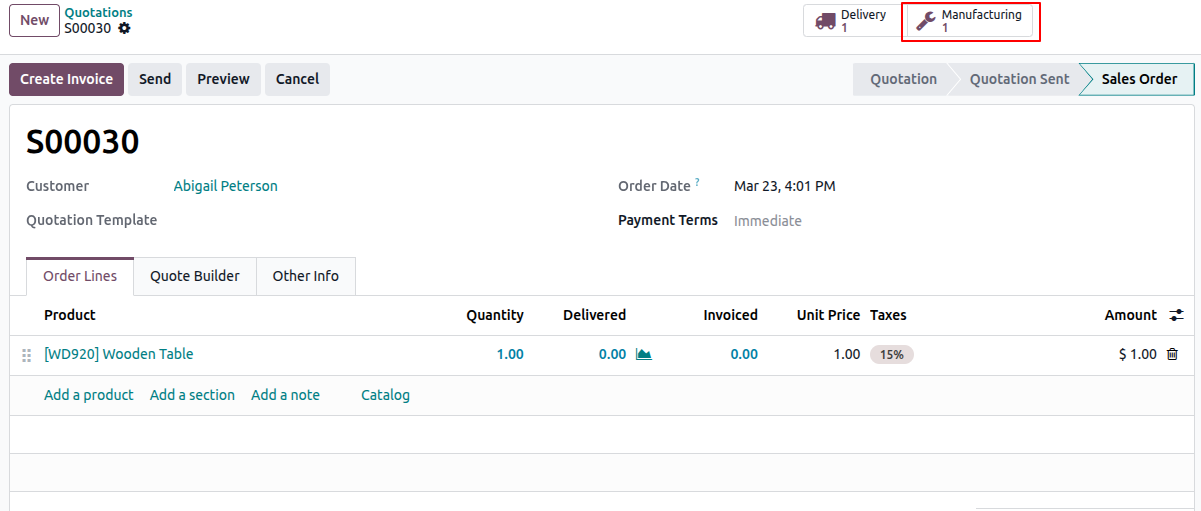Switch to the Other Info tab

click(x=306, y=276)
